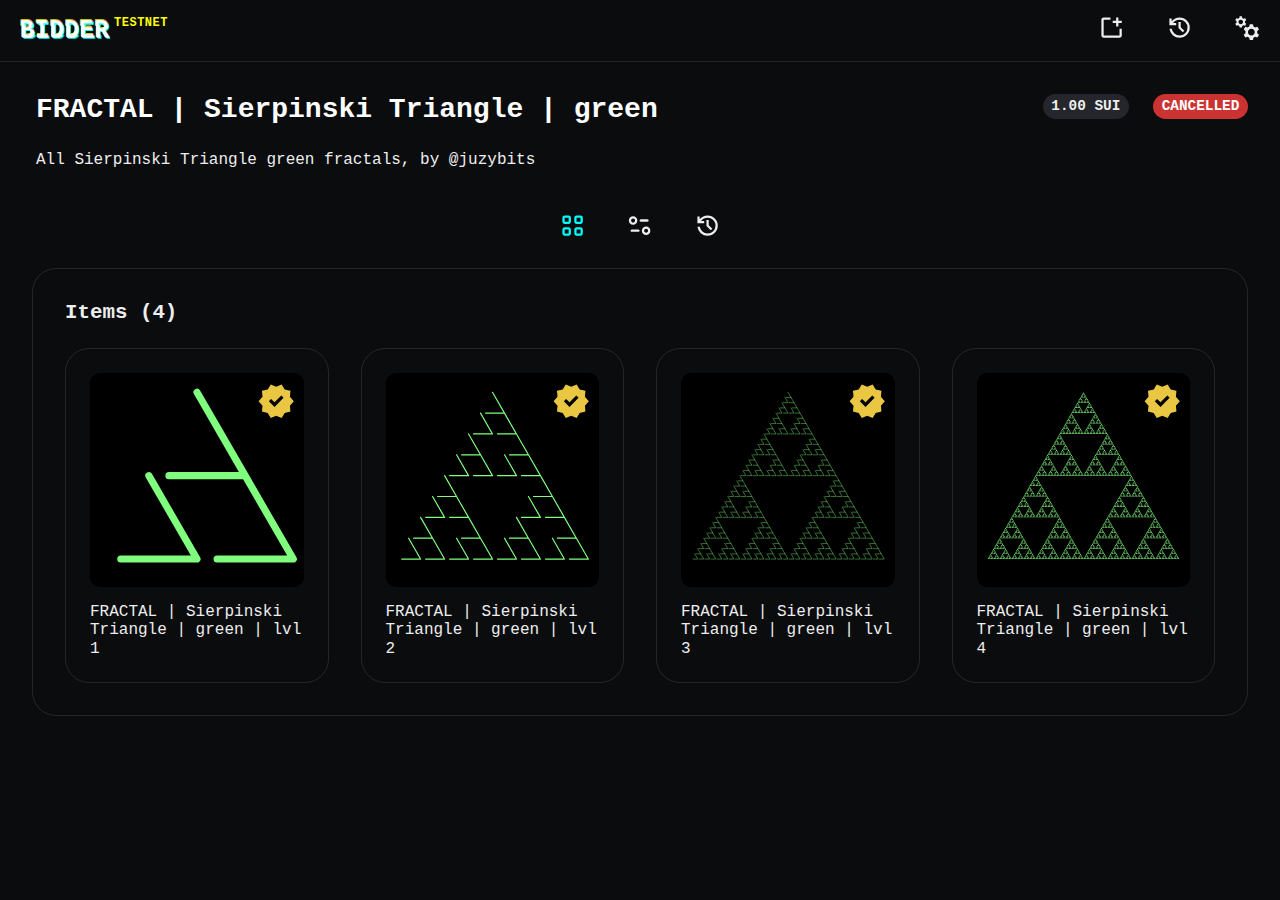Click the lvl 4 item title text
Screen dimensions: 1280x900
click(x=1083, y=629)
